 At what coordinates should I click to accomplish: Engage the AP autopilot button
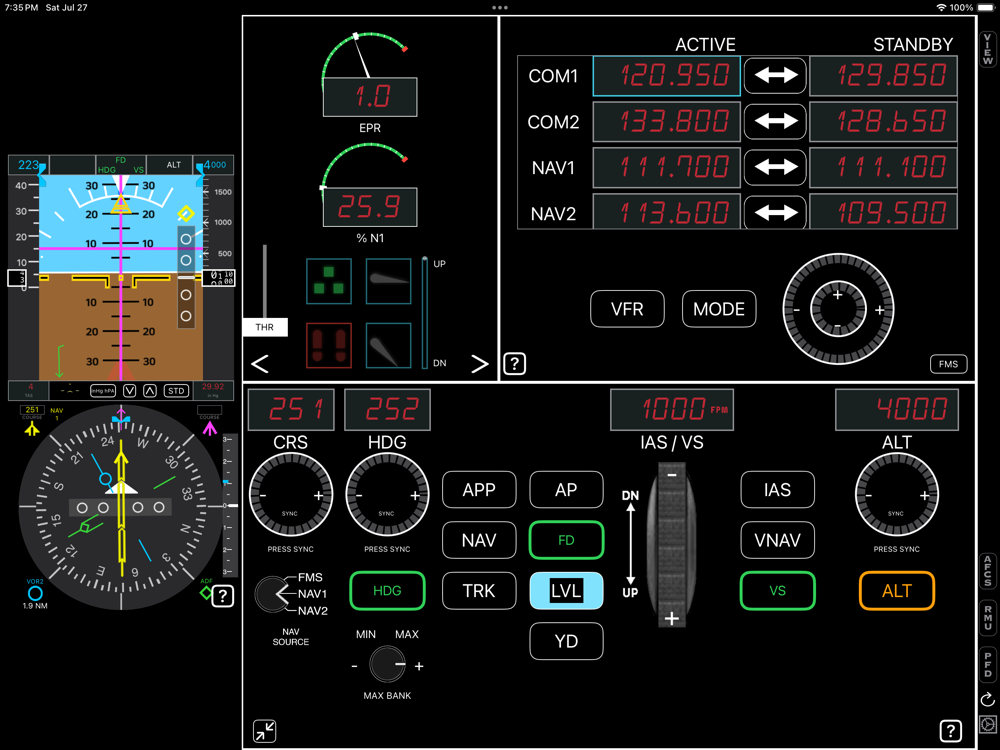coord(566,490)
